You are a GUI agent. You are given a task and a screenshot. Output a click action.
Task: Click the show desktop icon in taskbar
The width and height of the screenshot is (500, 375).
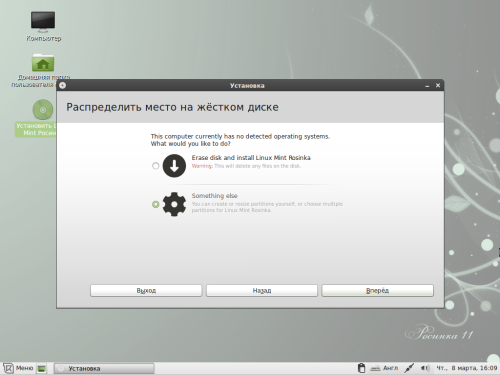point(41,368)
